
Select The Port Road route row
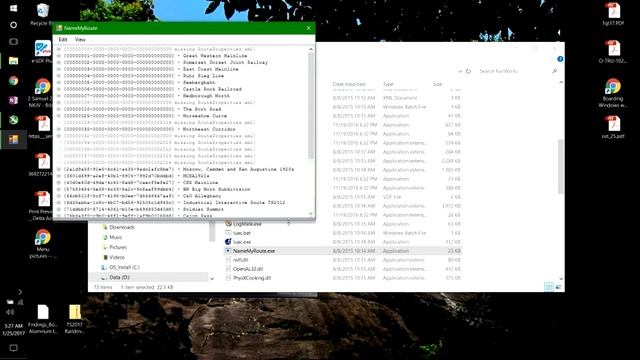(142, 109)
